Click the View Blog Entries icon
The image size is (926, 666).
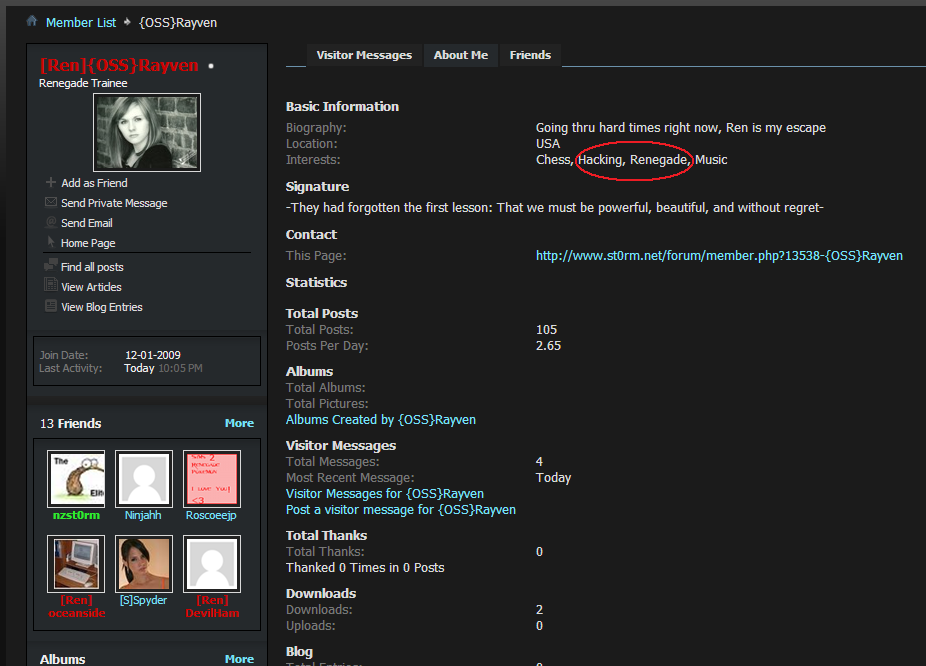[51, 307]
